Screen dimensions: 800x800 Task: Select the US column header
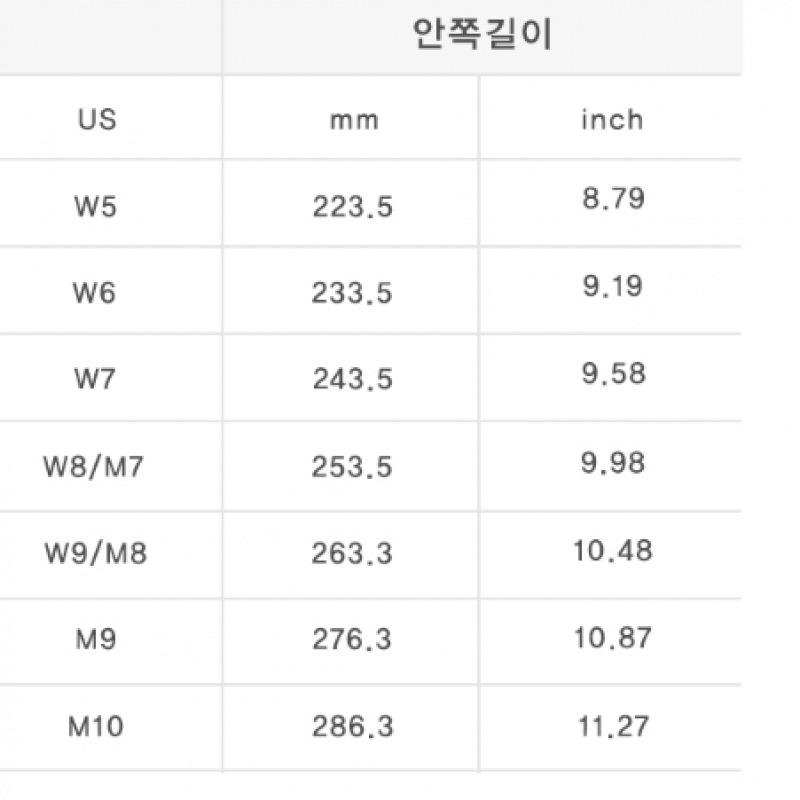pos(97,120)
